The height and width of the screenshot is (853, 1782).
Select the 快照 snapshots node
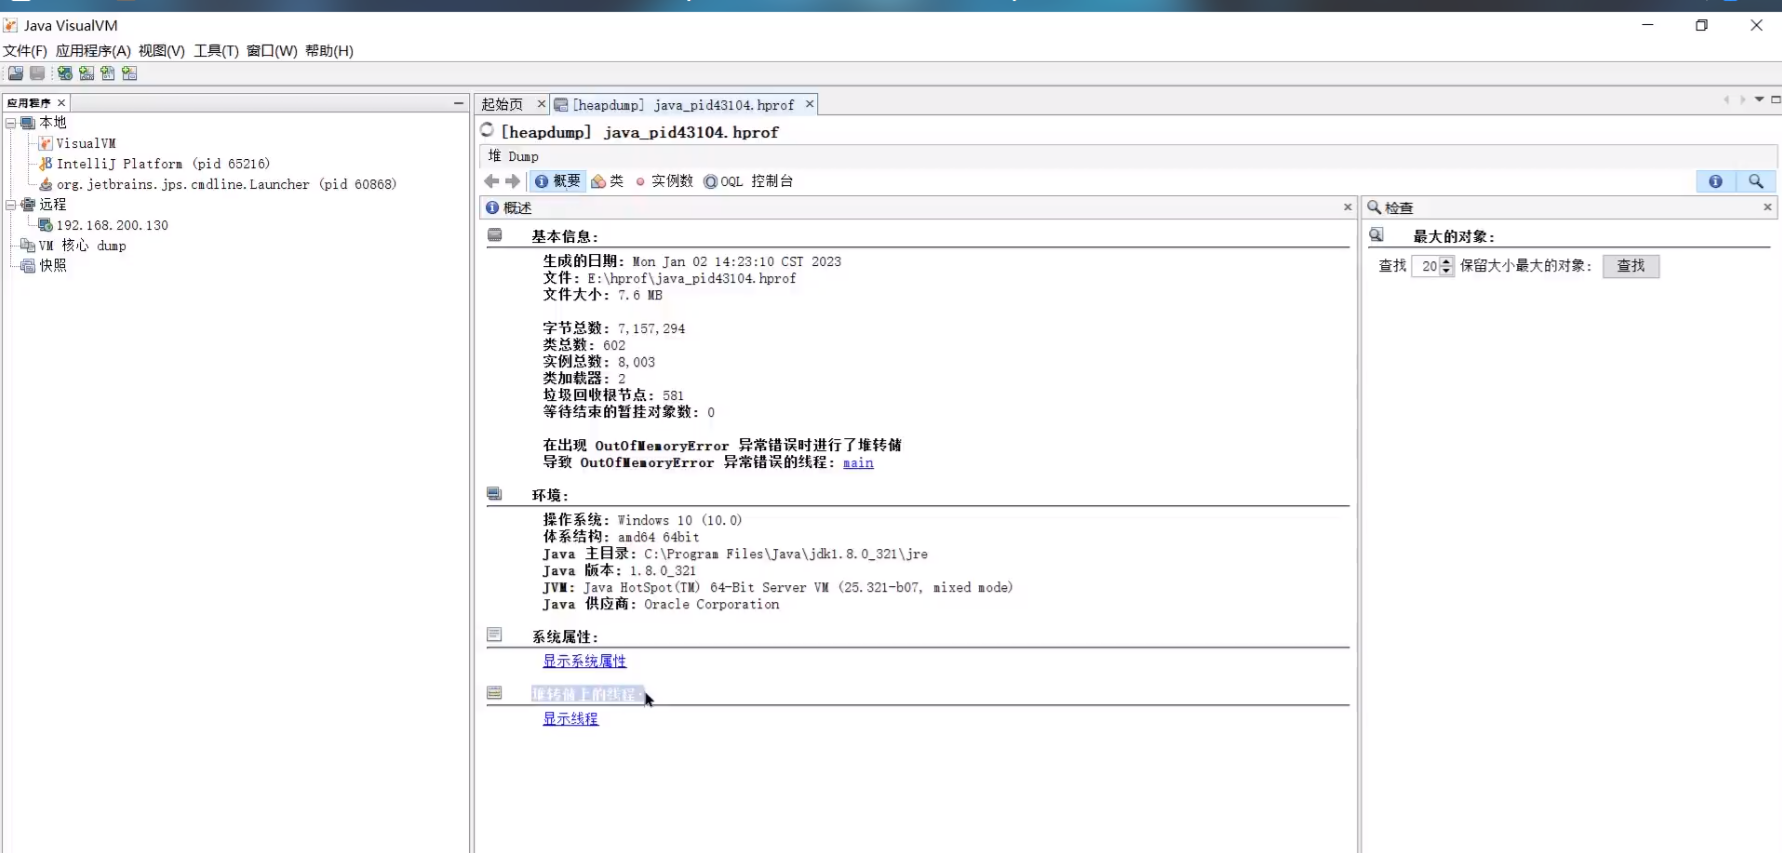tap(53, 266)
